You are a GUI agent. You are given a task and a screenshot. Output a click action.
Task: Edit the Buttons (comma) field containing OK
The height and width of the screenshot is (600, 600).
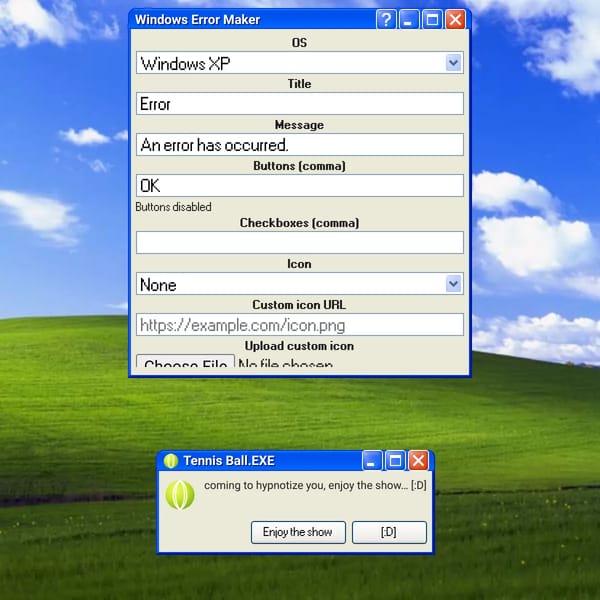click(300, 186)
